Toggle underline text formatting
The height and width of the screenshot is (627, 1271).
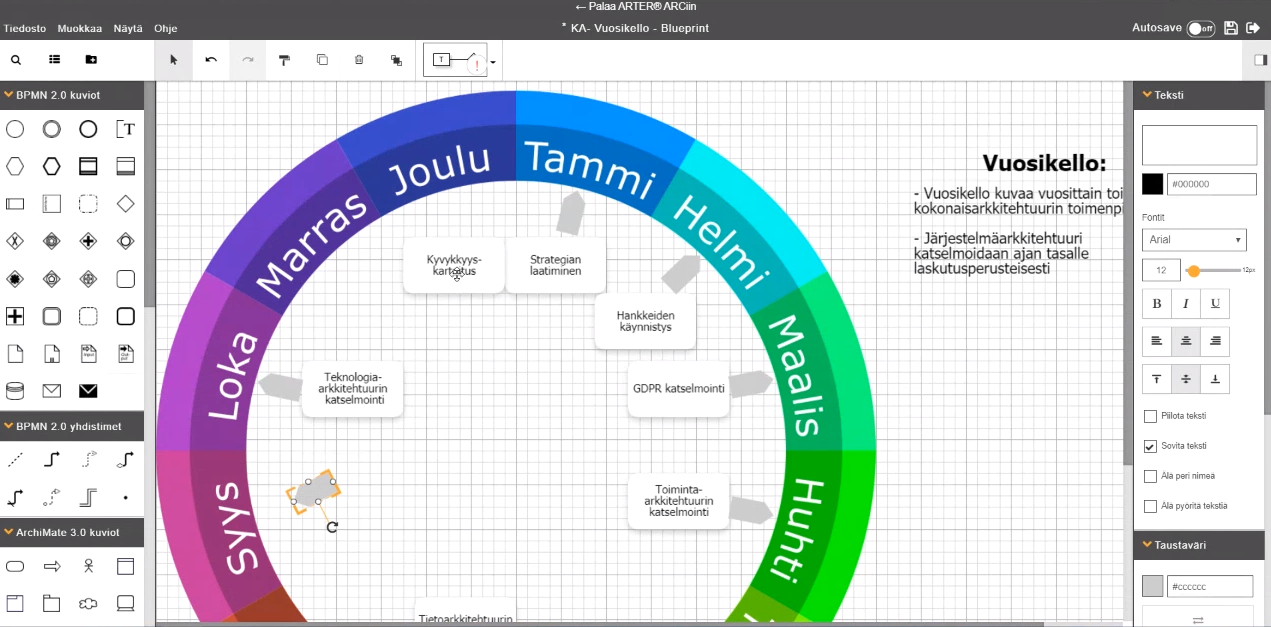pos(1215,303)
